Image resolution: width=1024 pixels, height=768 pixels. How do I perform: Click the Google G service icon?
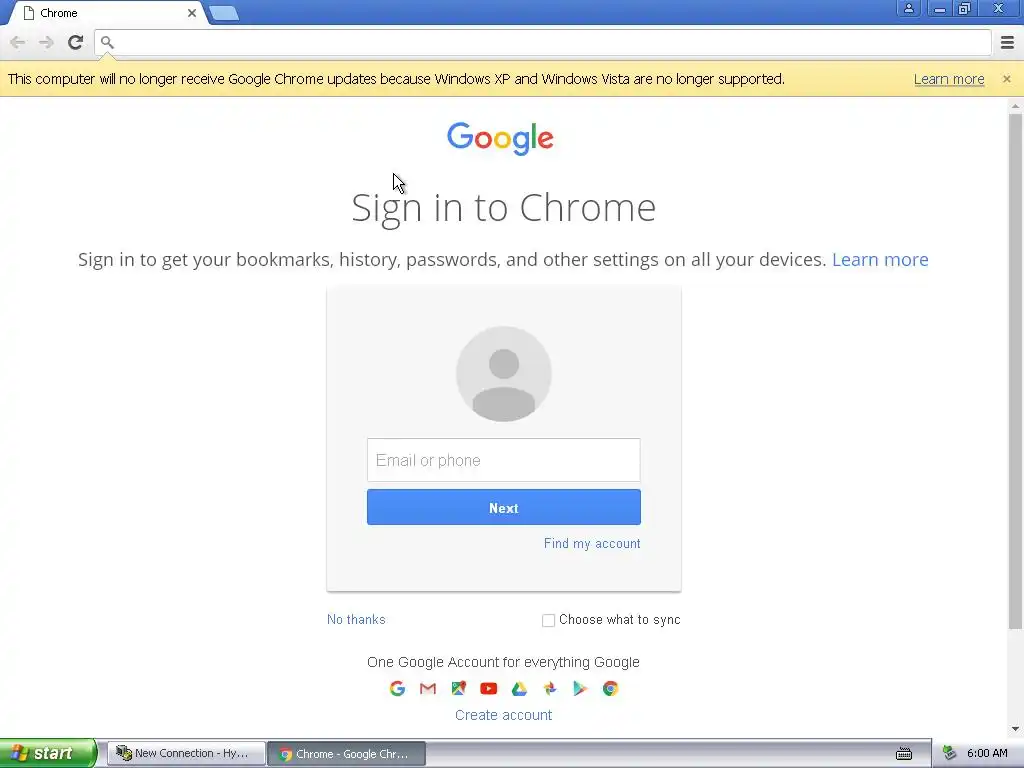coord(397,688)
